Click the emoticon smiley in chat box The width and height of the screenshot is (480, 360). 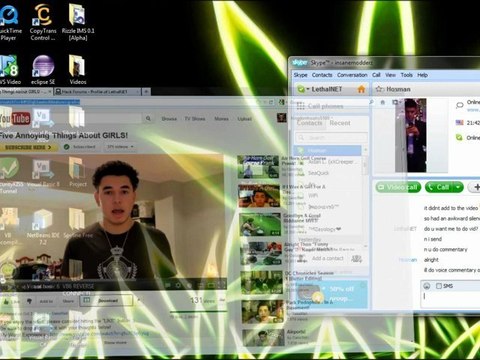426,286
